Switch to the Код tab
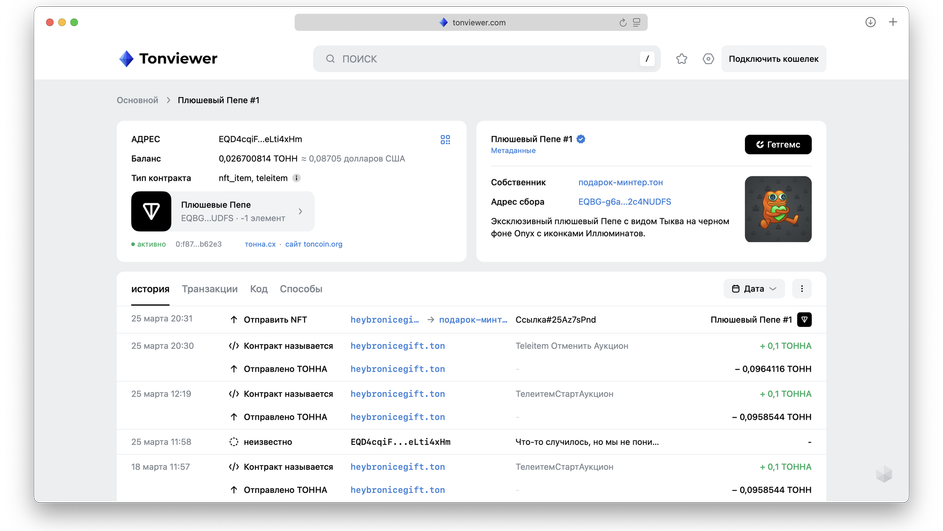 (259, 289)
